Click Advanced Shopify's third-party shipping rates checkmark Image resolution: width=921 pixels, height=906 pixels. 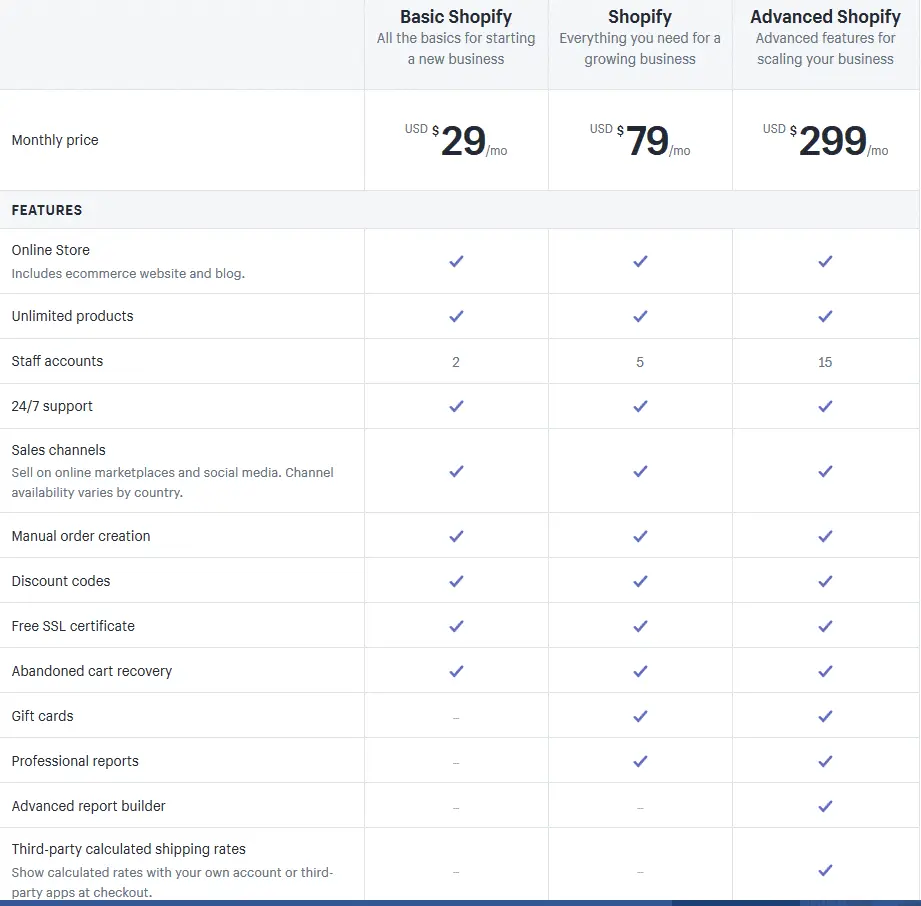[x=825, y=870]
